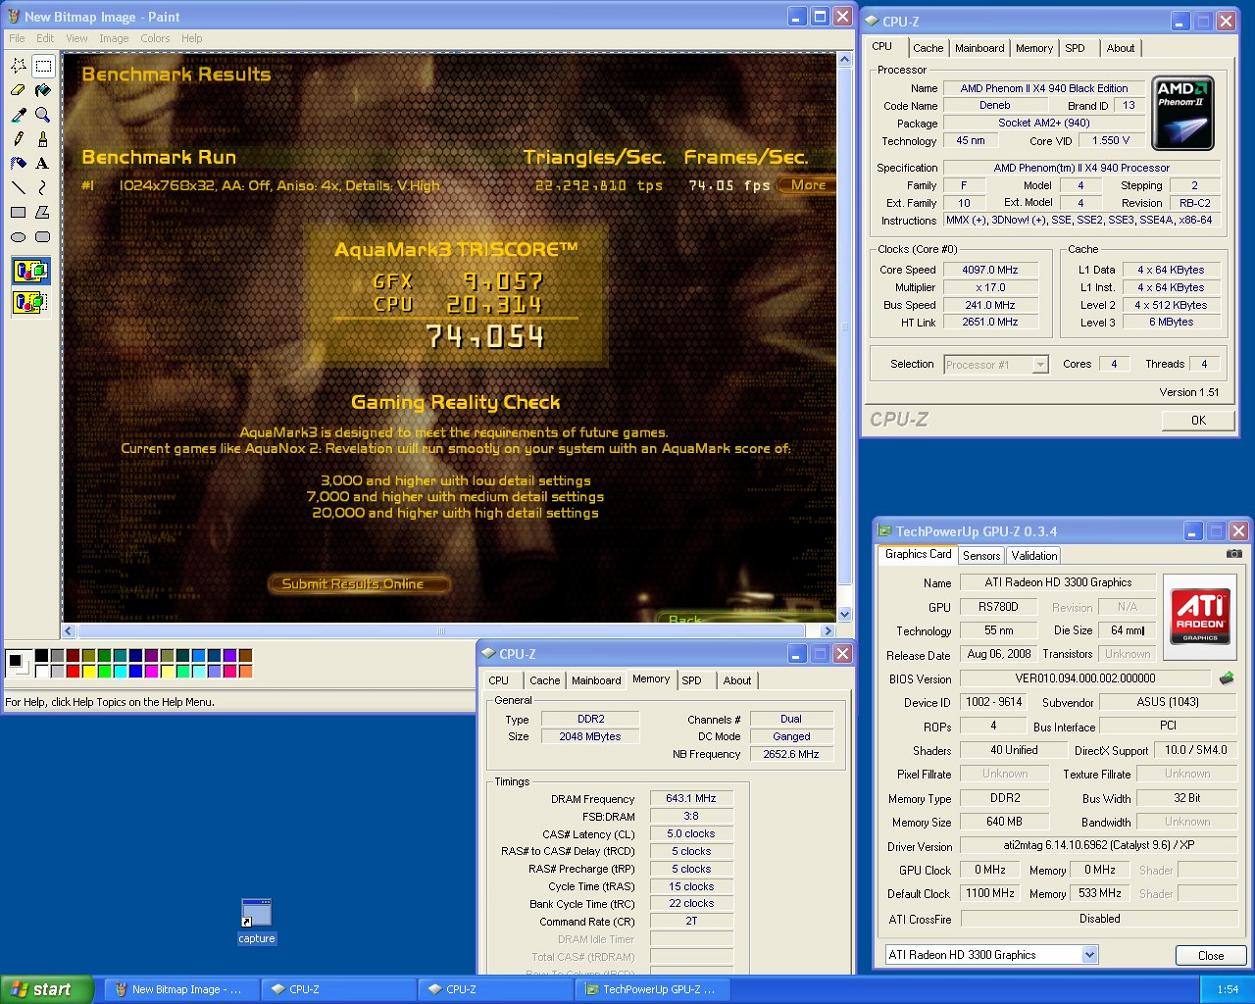Open the File menu in Paint

pos(17,38)
